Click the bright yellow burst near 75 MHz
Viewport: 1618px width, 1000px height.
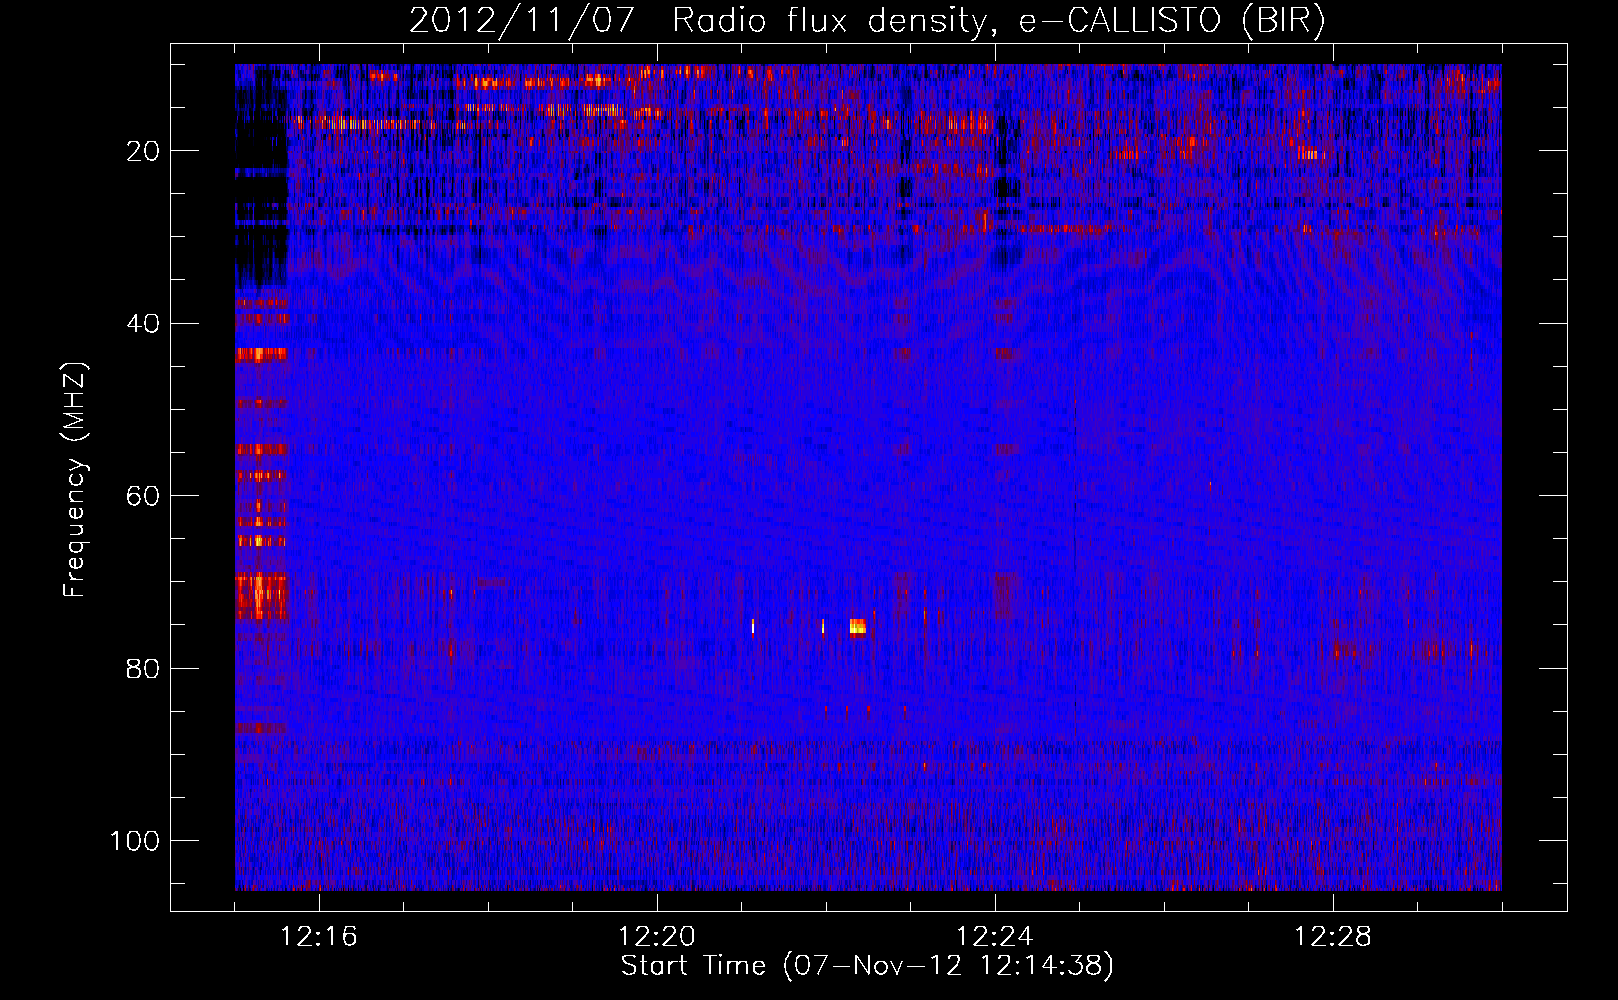click(857, 627)
